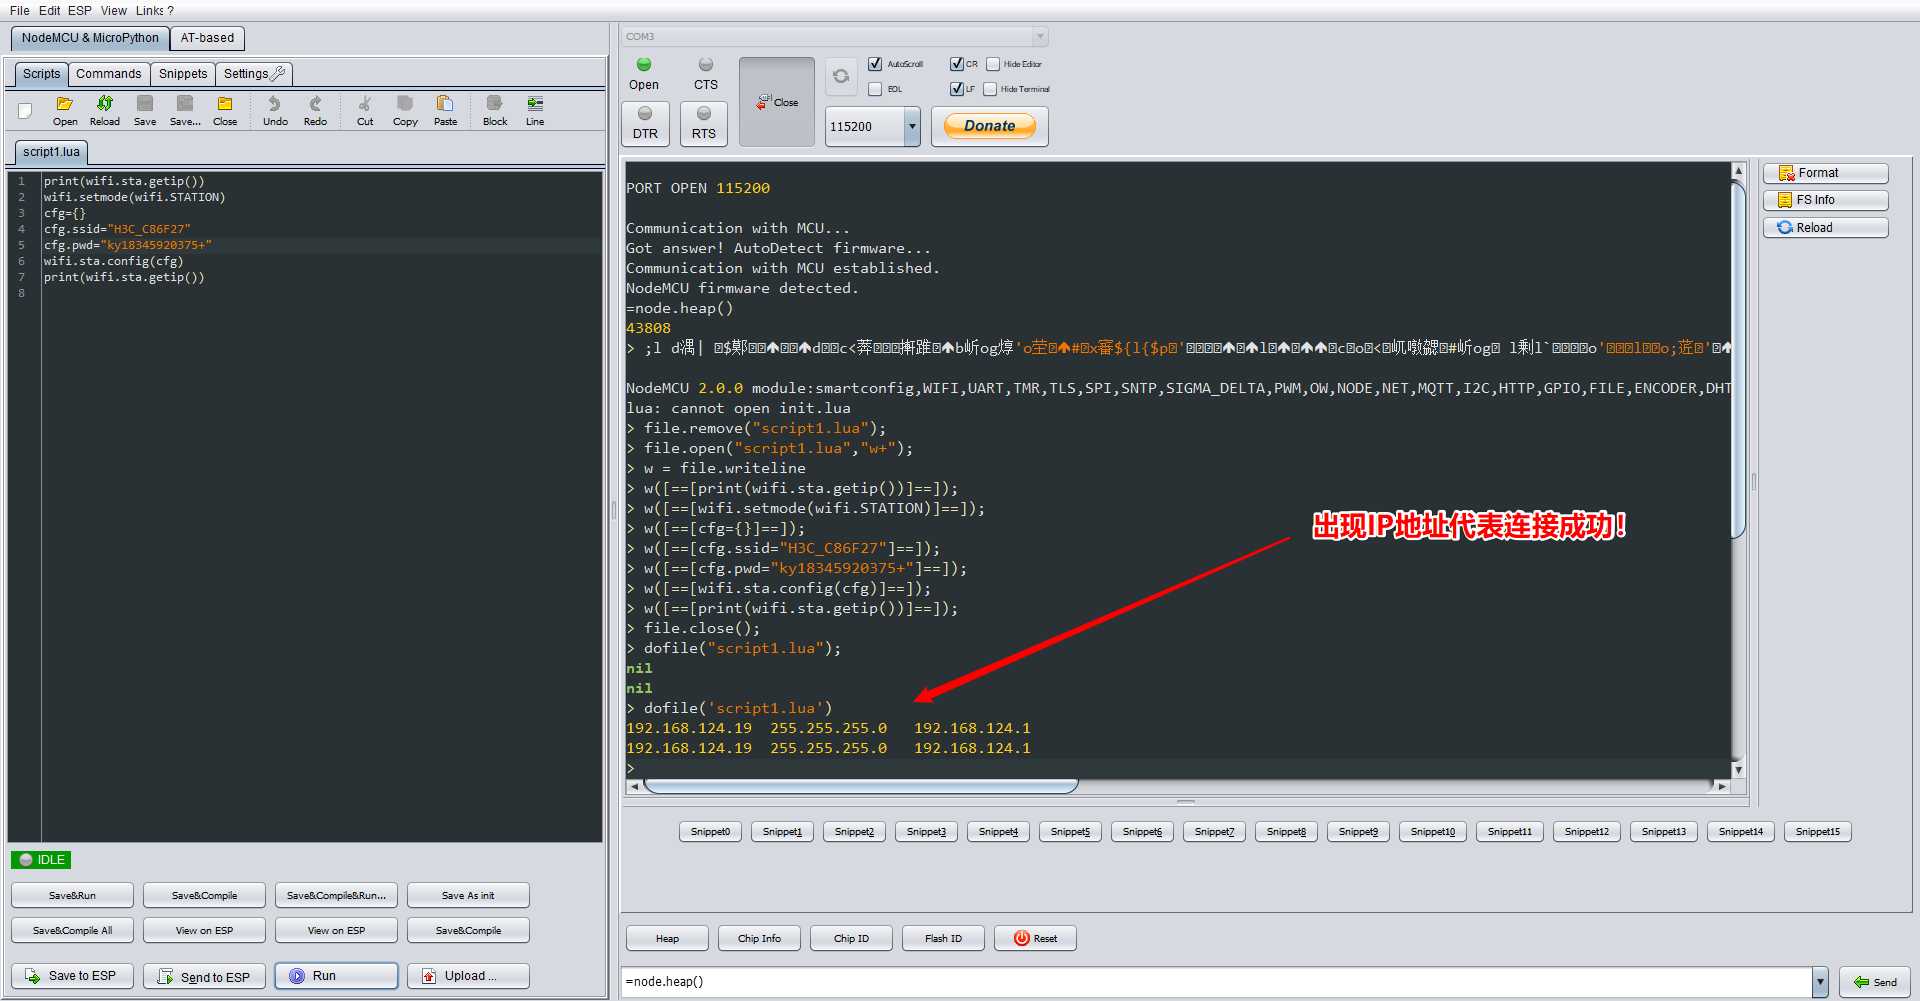Screen dimensions: 1920x1001
Task: Uncheck the LF checkbox
Action: tap(957, 89)
